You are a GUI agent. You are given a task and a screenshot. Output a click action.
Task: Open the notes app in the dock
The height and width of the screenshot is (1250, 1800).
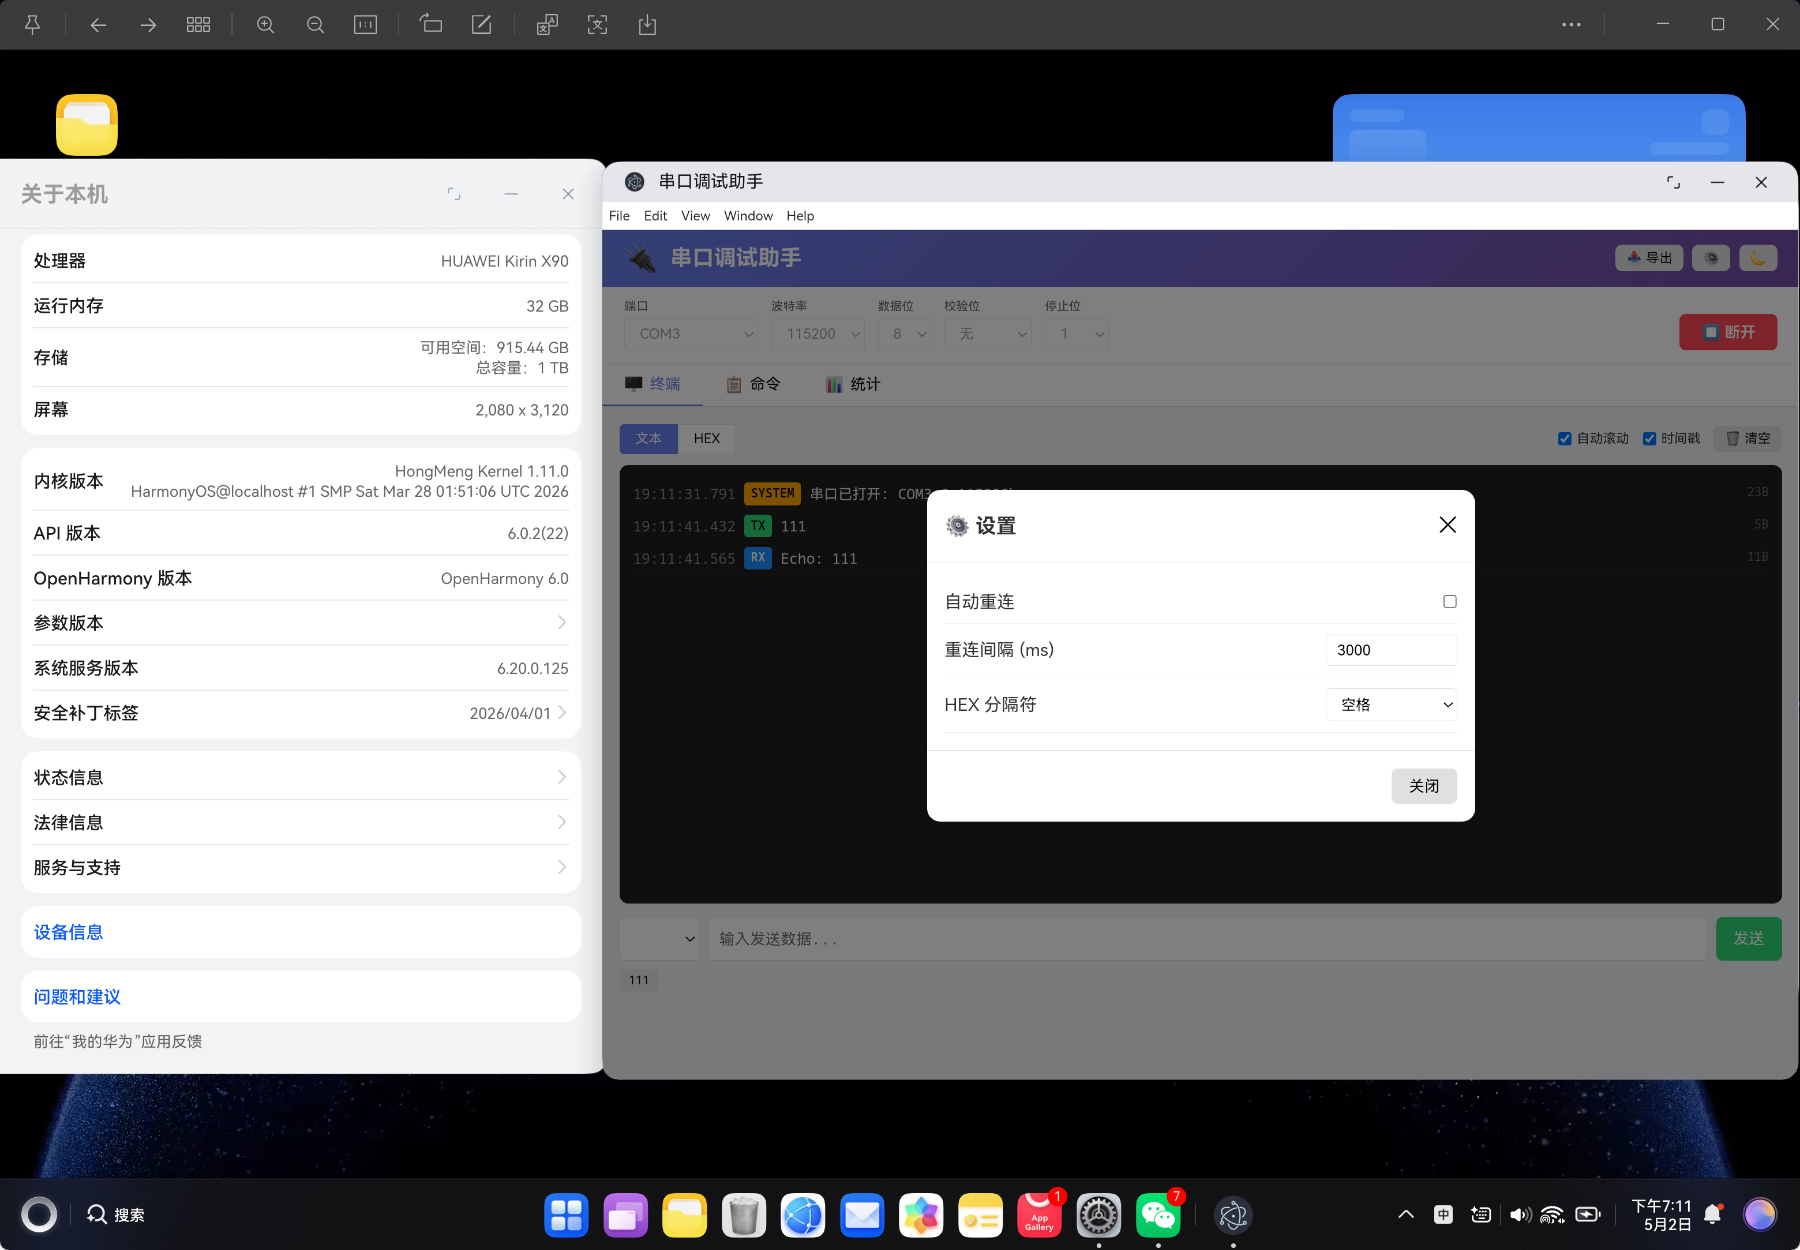[x=980, y=1215]
